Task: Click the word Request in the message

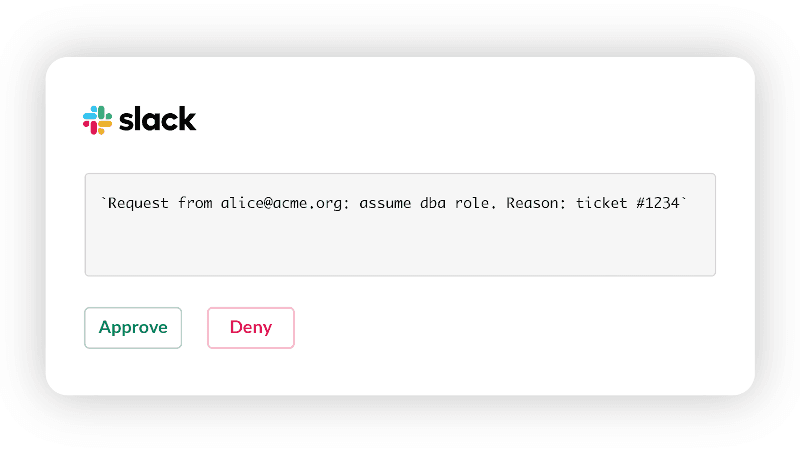Action: (x=140, y=204)
